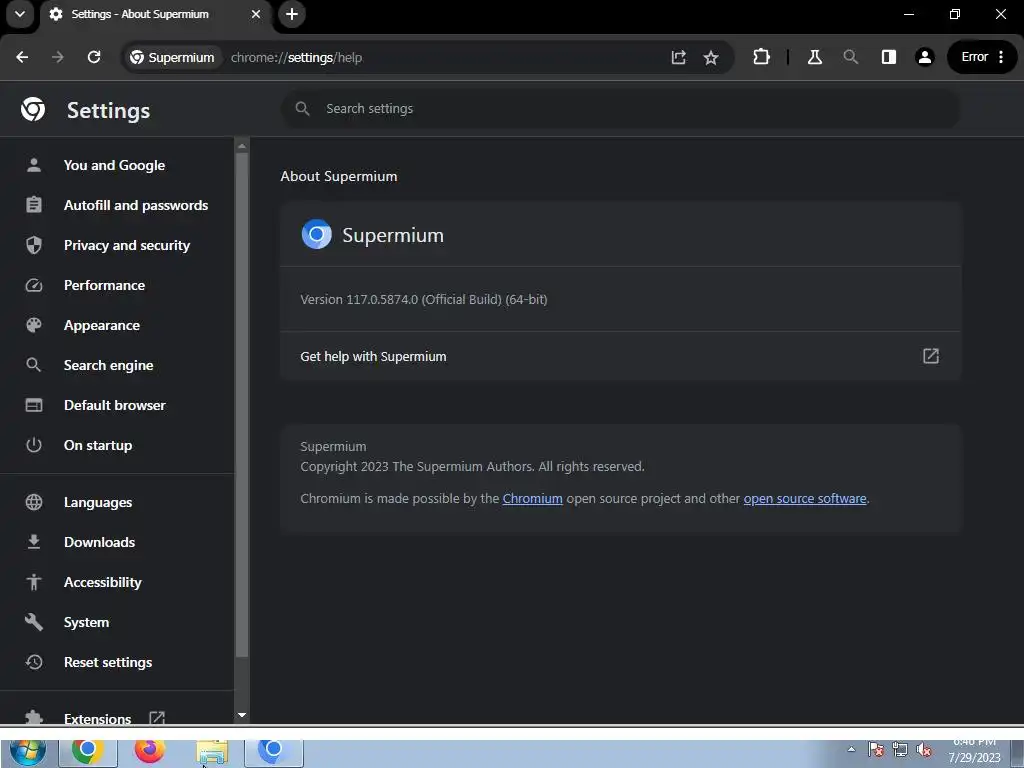
Task: Open the Experiments flask icon
Action: [814, 57]
